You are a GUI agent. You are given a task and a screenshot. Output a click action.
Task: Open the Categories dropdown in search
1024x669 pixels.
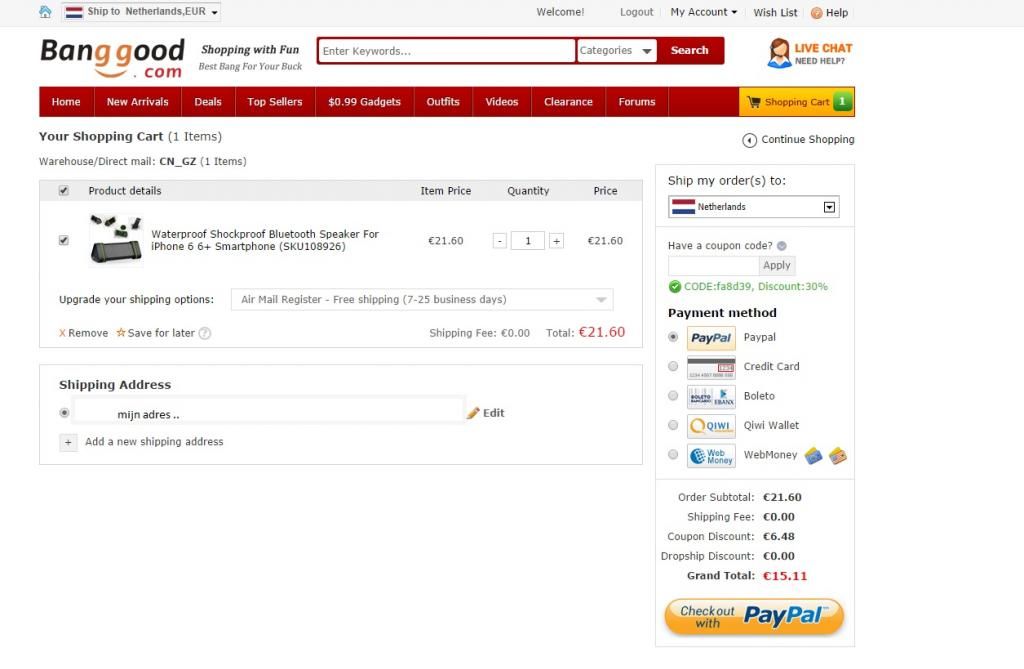point(616,50)
